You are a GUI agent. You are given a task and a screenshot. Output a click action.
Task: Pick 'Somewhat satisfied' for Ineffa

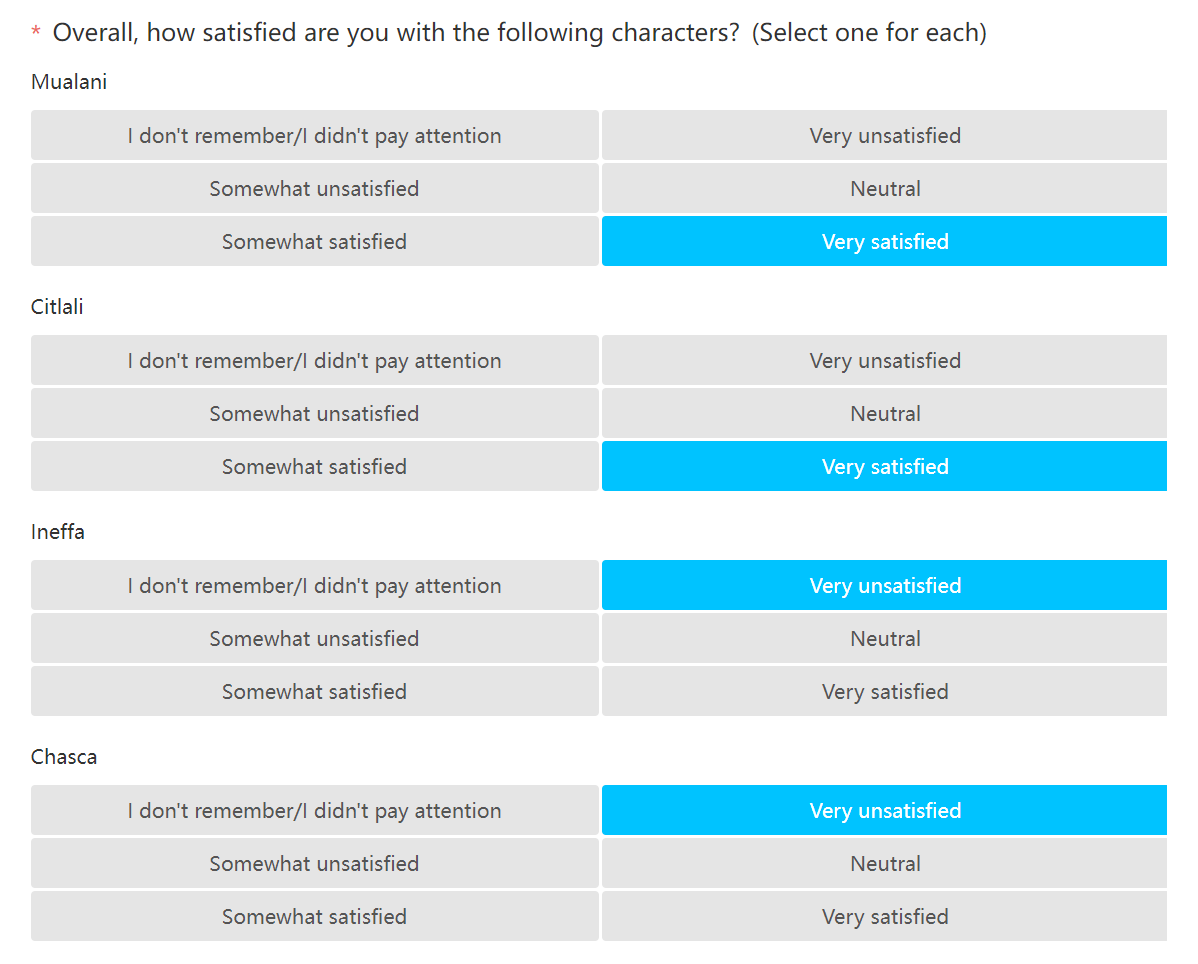click(315, 691)
